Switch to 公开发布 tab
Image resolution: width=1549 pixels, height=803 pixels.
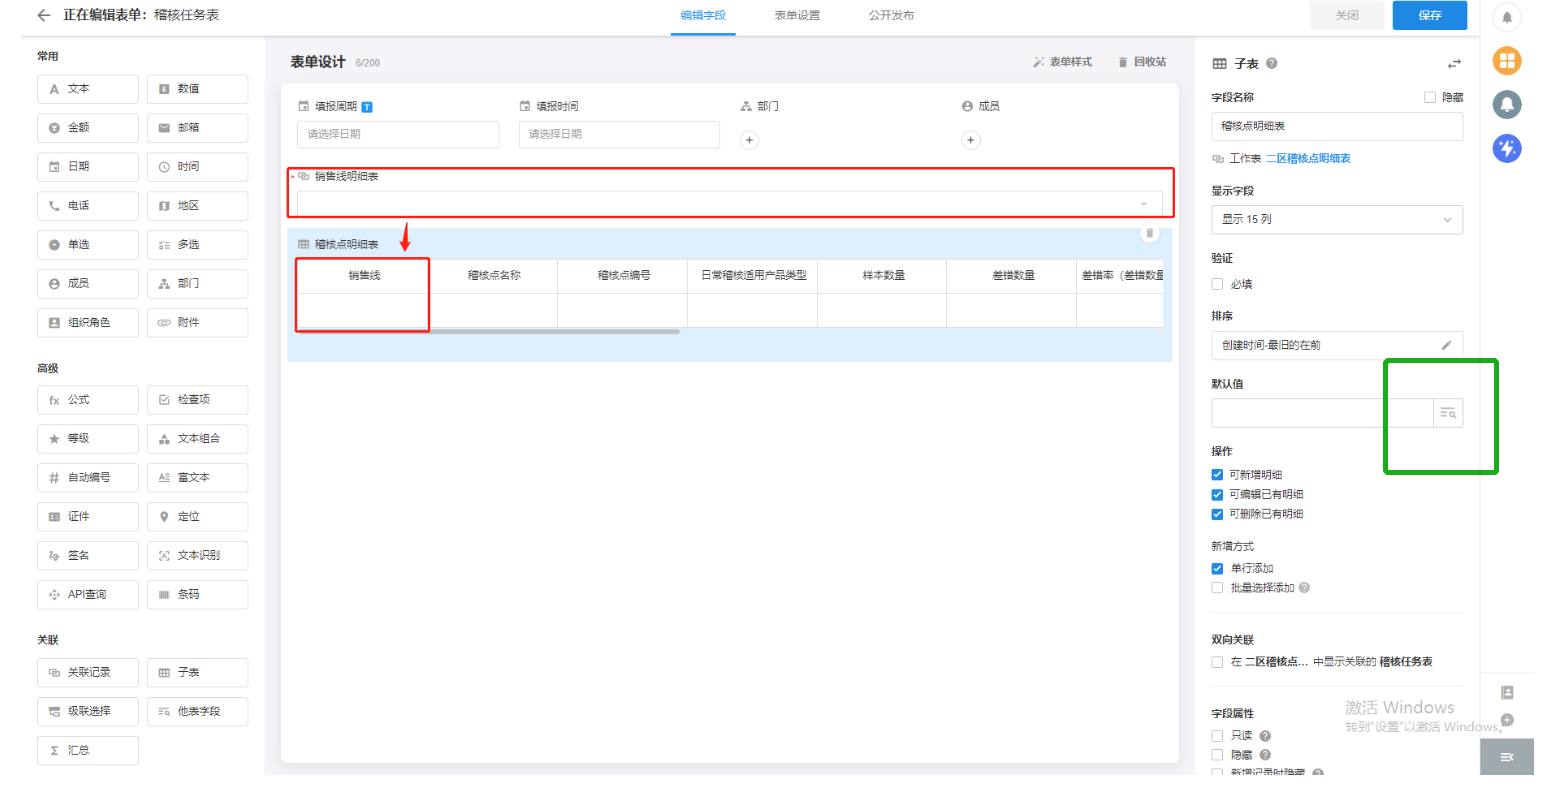(890, 15)
